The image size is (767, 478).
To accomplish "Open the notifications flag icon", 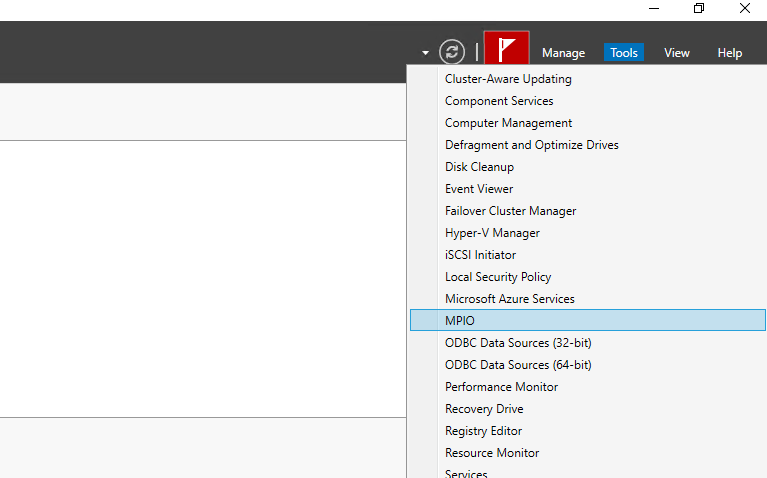I will (x=506, y=52).
